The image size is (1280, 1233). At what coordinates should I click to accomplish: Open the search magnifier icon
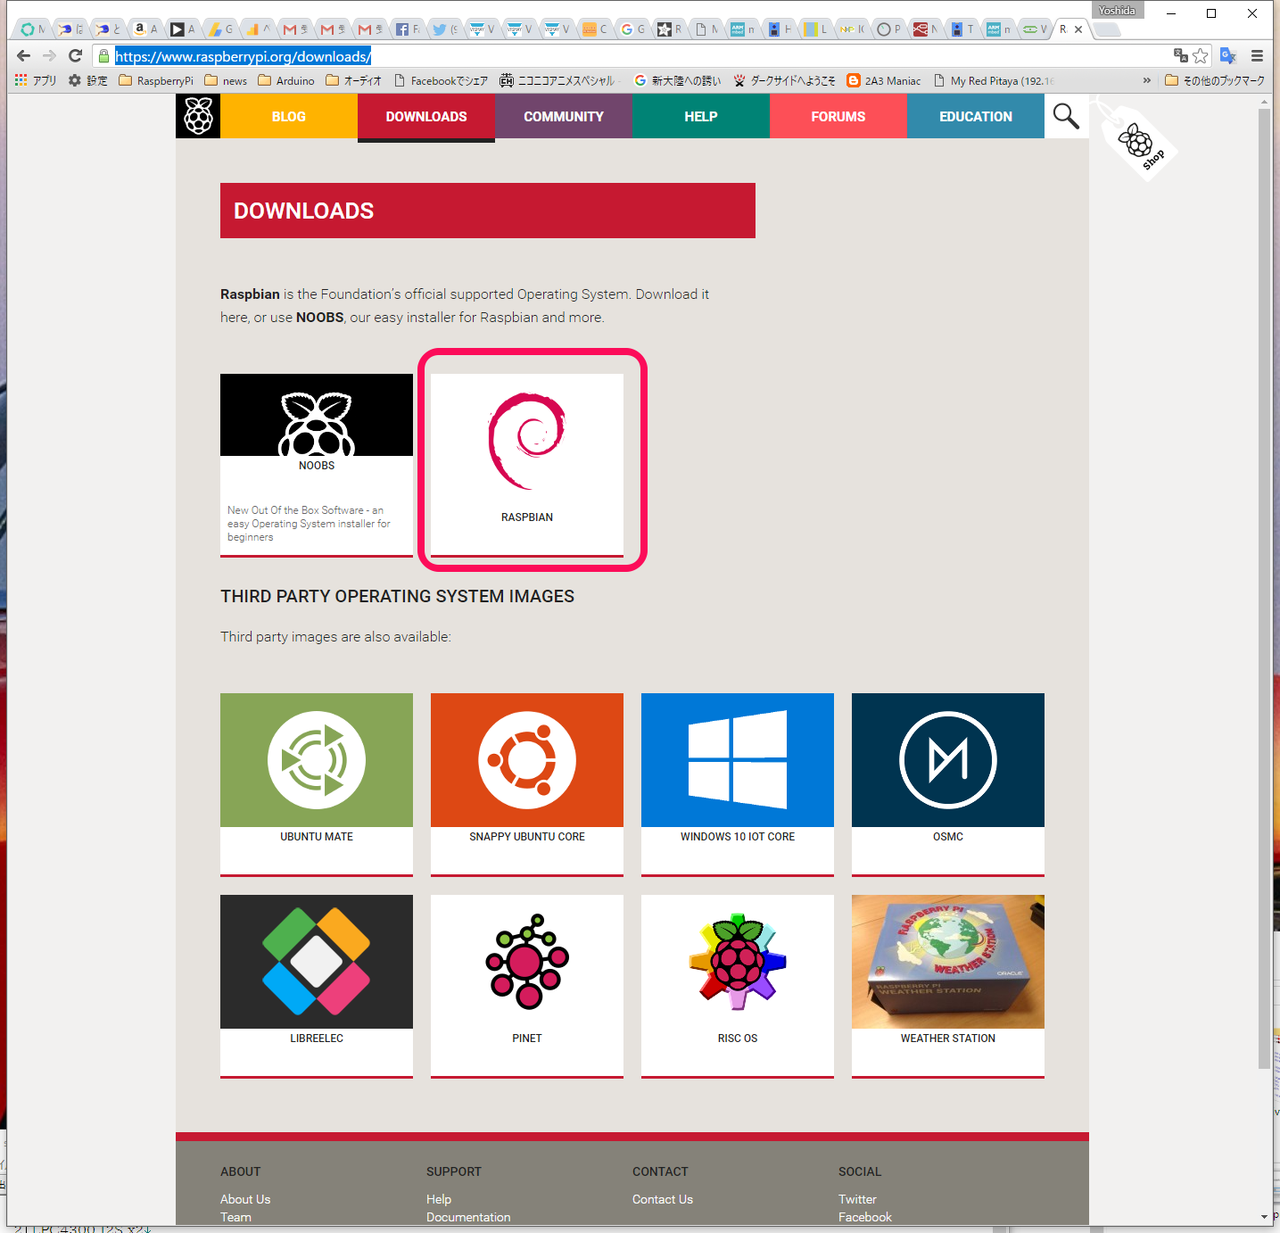pos(1066,116)
